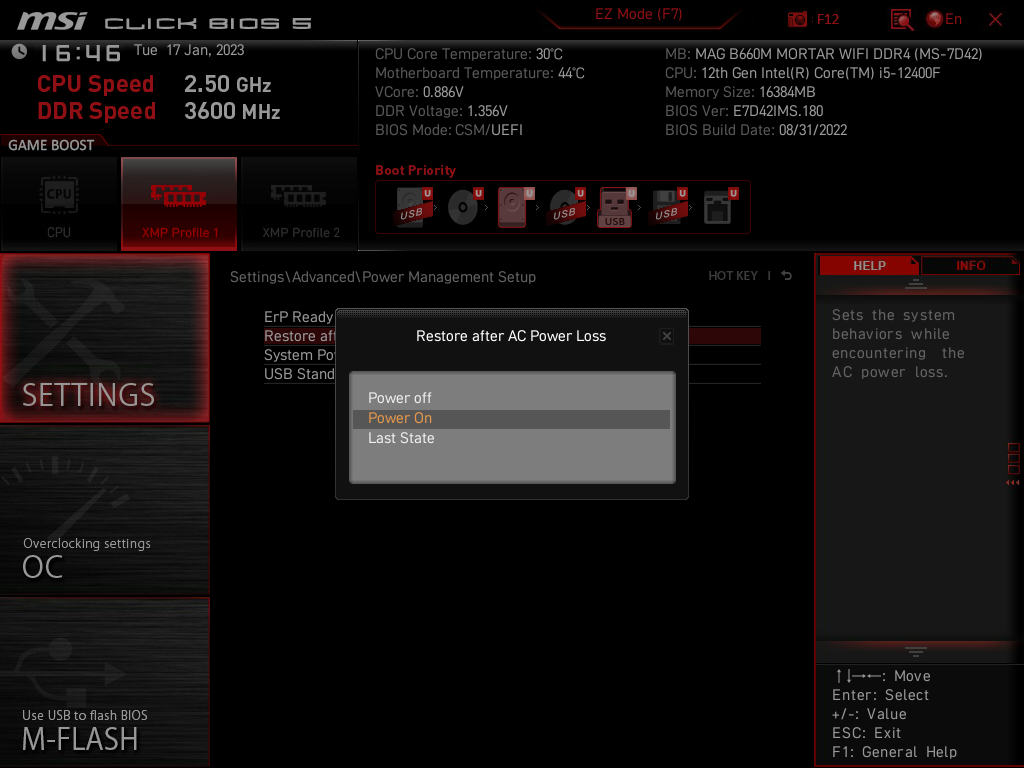Click the MSI Click BIOS 5 logo
The width and height of the screenshot is (1024, 768).
click(165, 22)
